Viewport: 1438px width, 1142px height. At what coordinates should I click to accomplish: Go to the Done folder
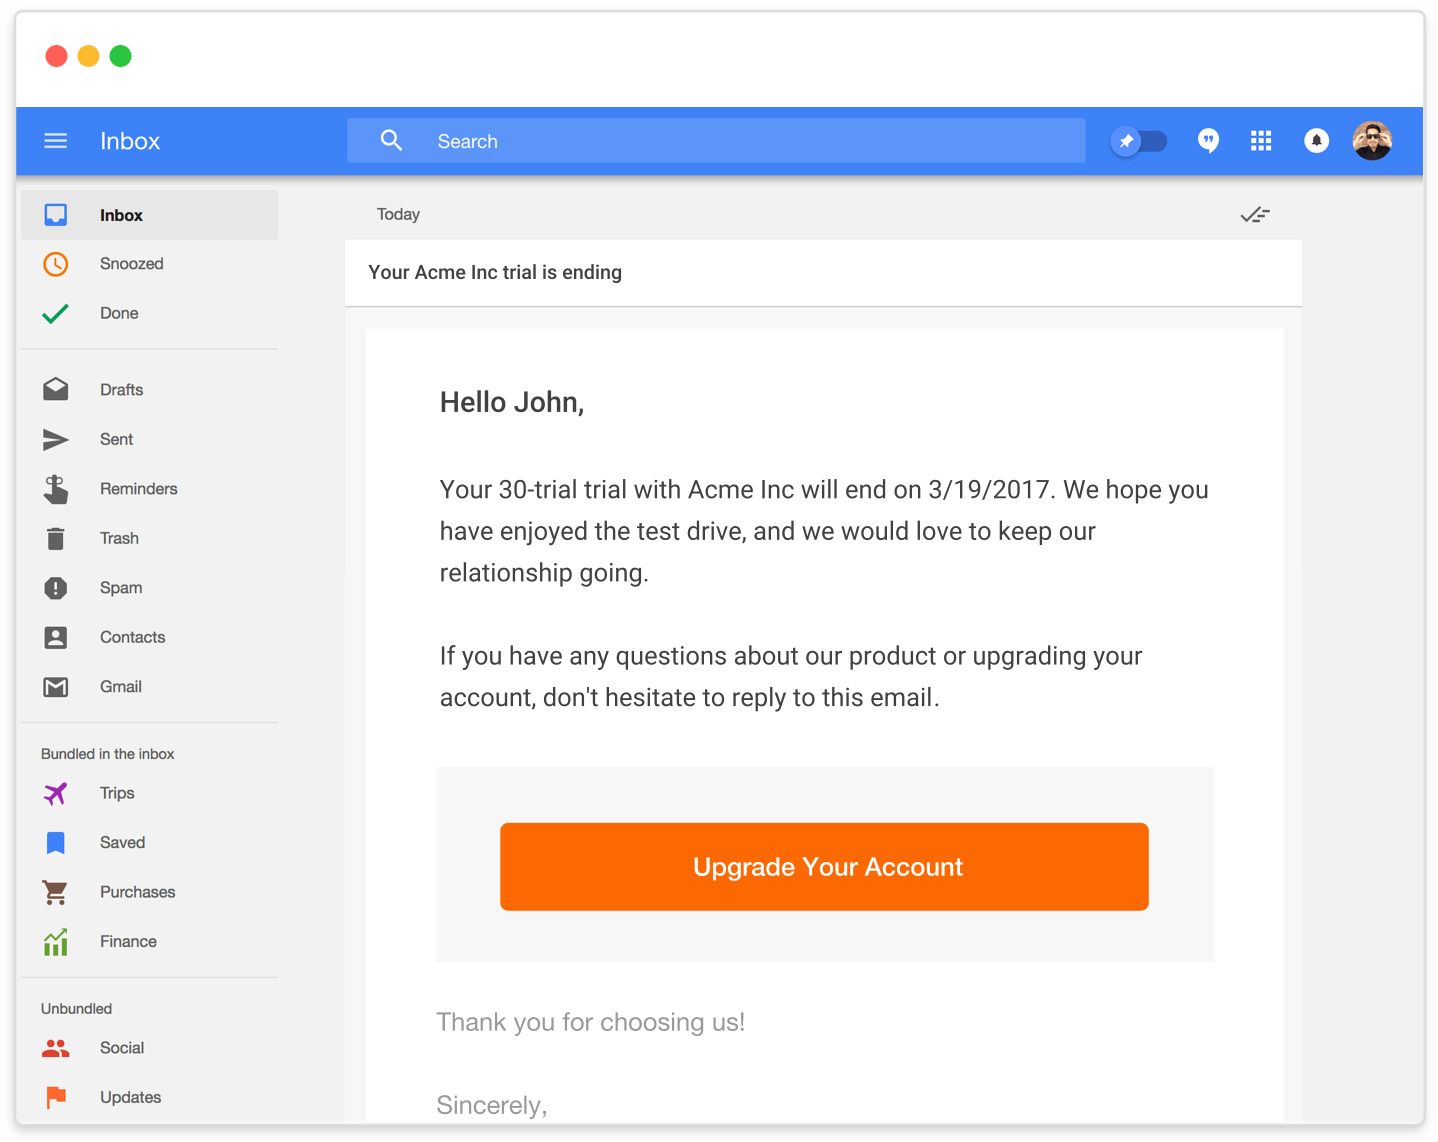click(119, 313)
